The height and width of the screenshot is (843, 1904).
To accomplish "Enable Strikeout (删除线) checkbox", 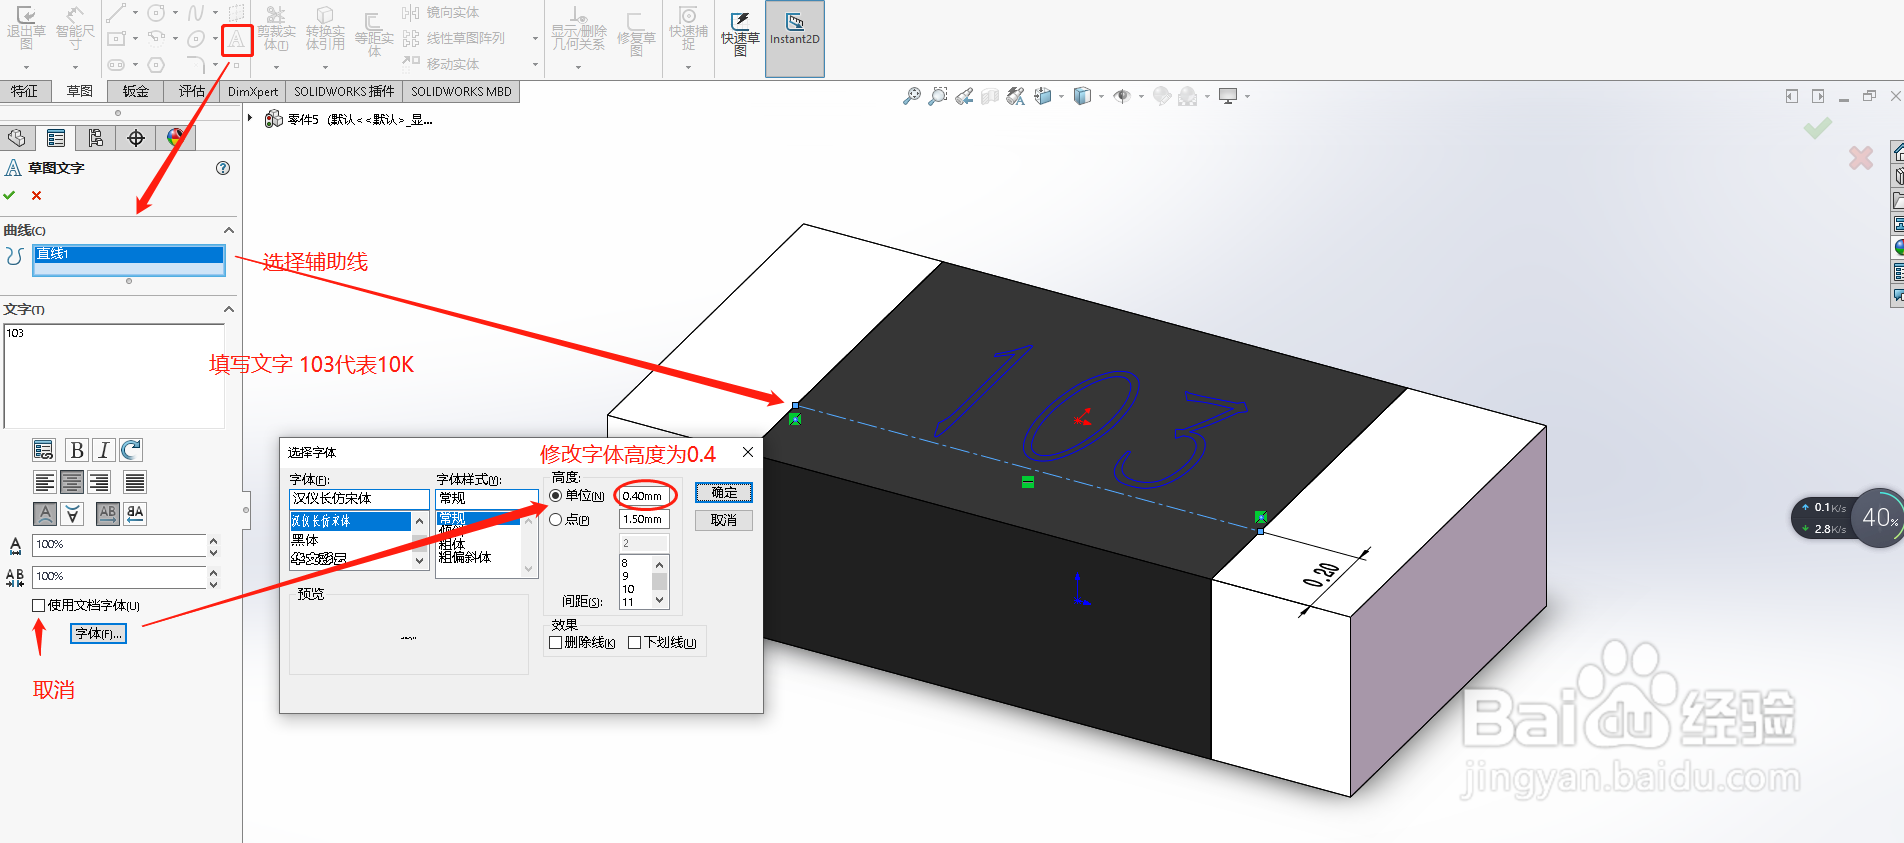I will point(556,642).
